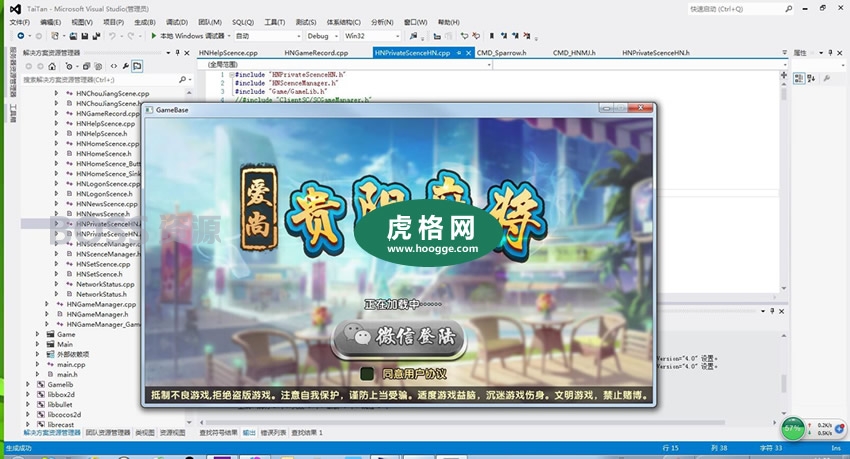Select HNSetScence.cpp in the tree

click(103, 264)
